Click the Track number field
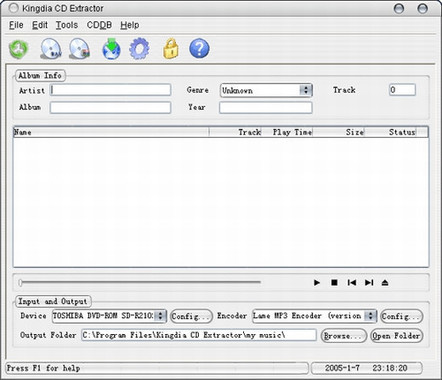 402,90
